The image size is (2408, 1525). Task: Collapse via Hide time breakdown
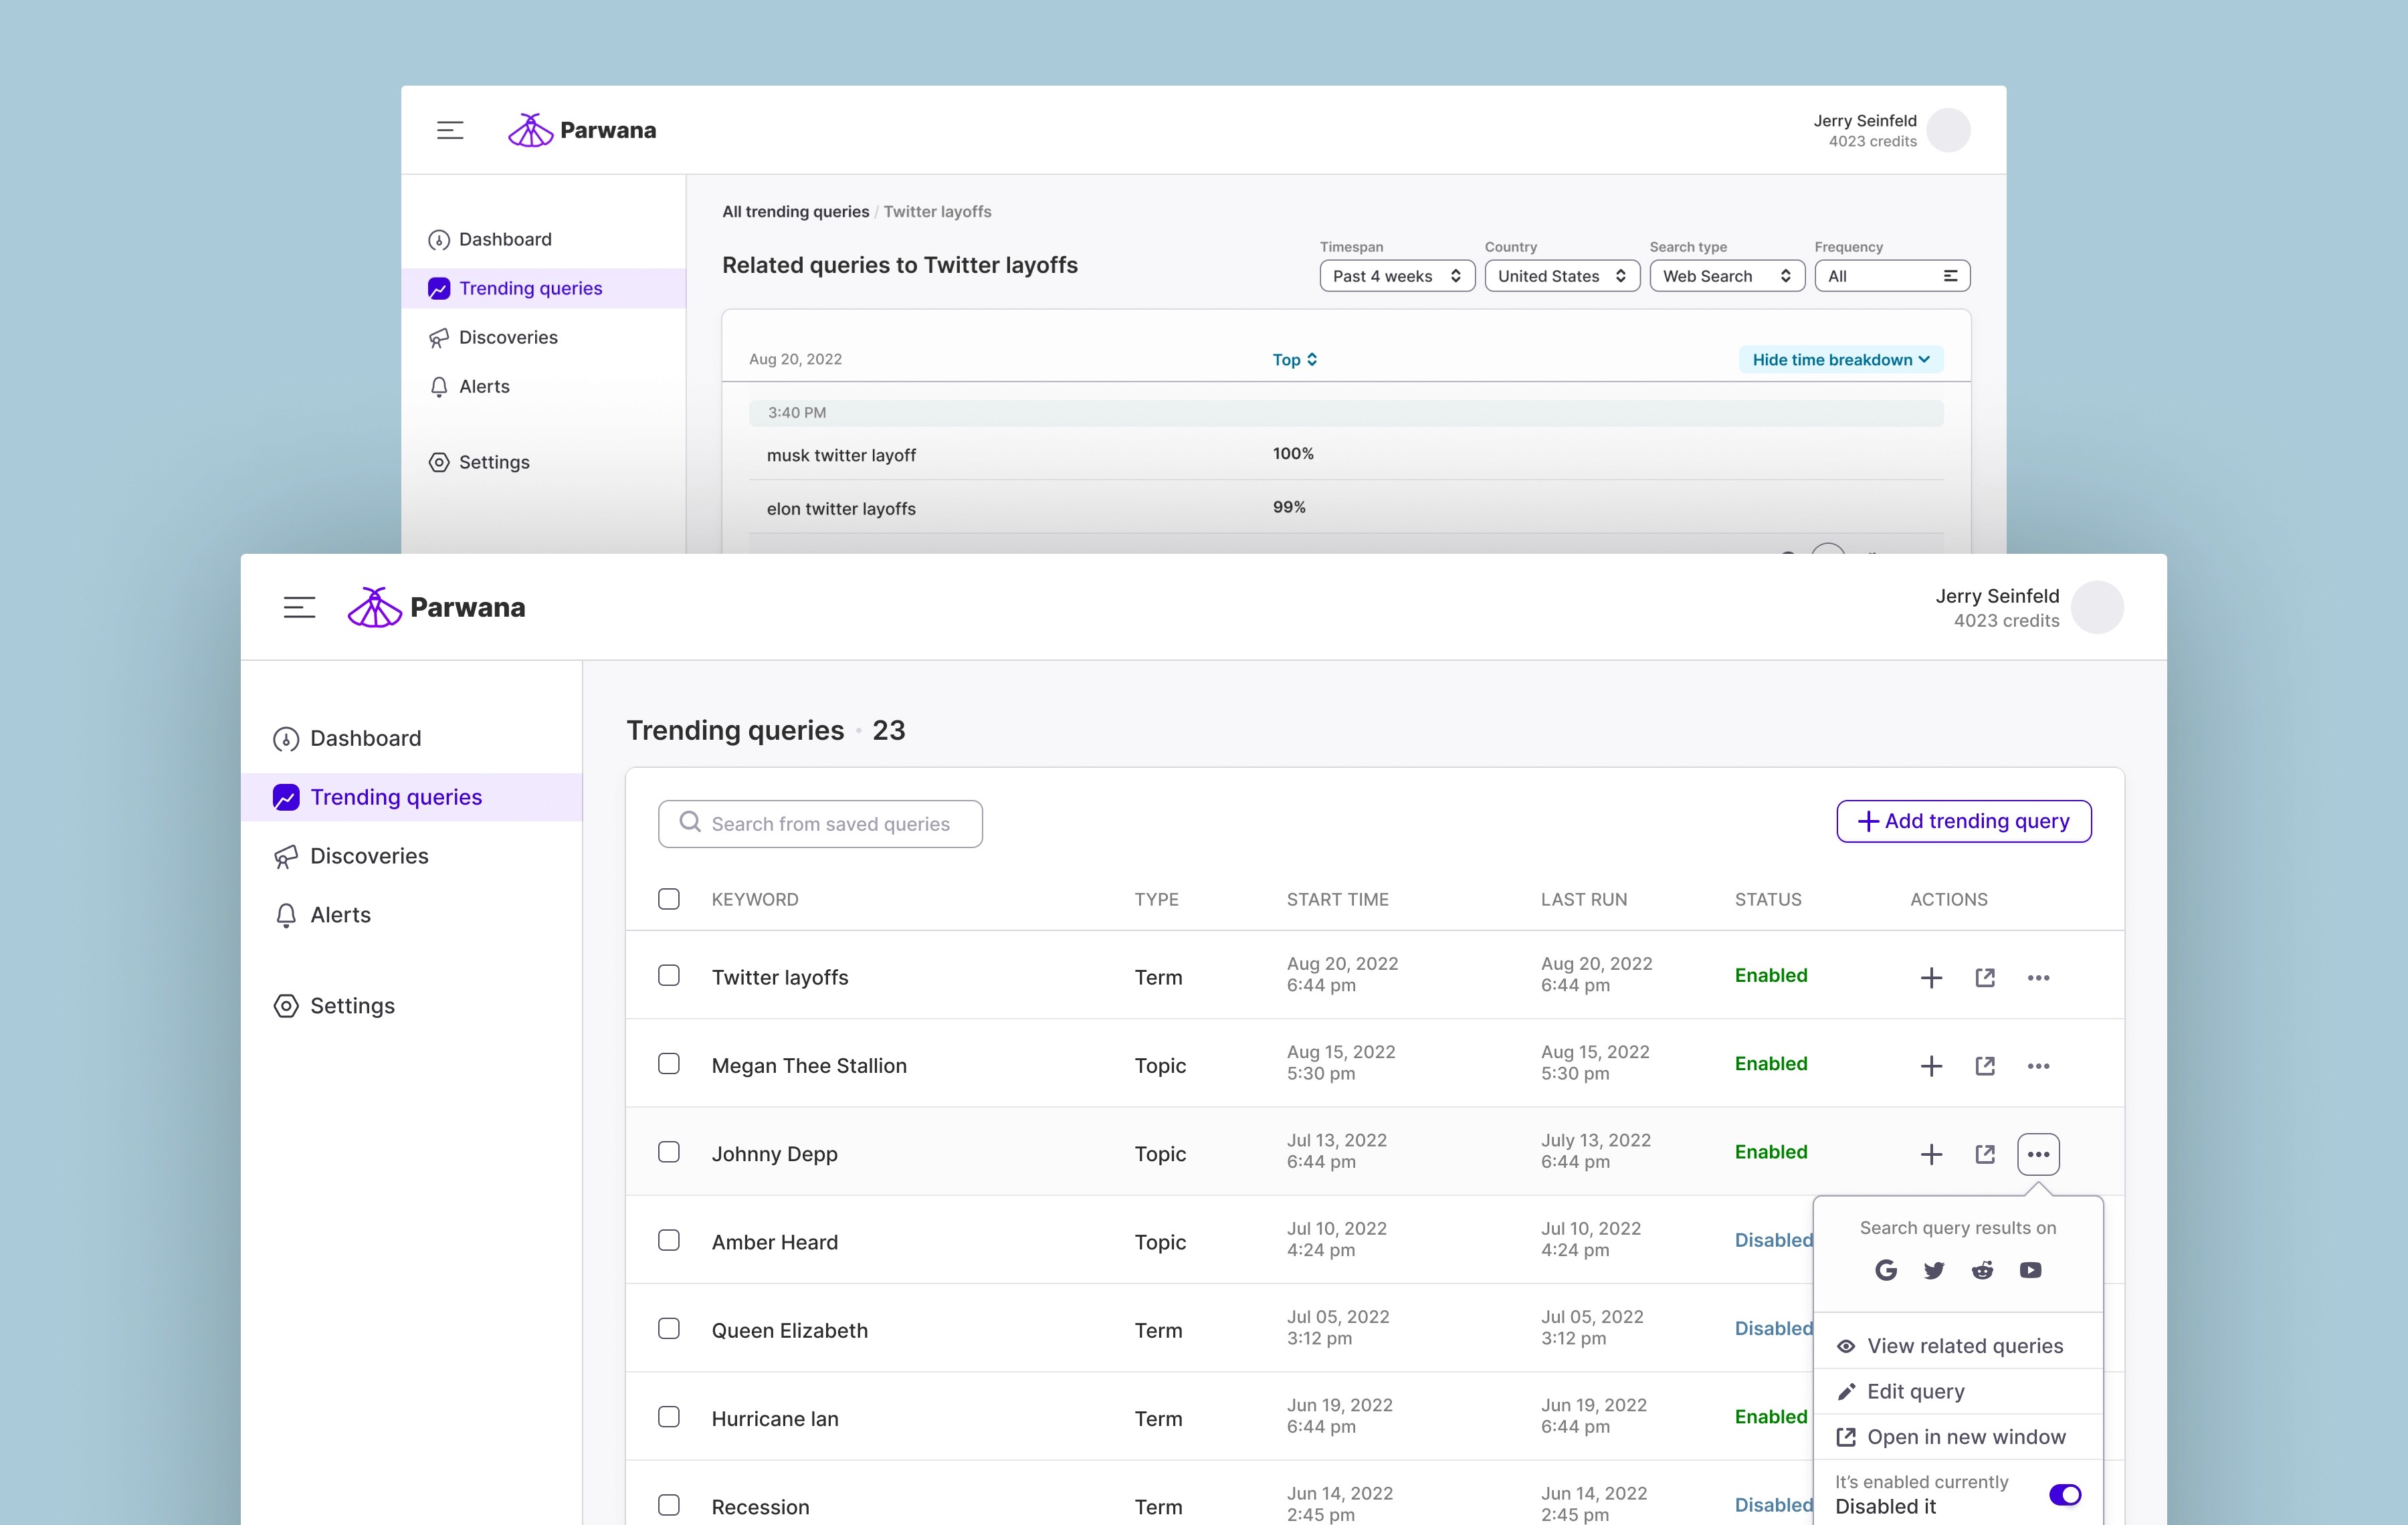coord(1841,360)
